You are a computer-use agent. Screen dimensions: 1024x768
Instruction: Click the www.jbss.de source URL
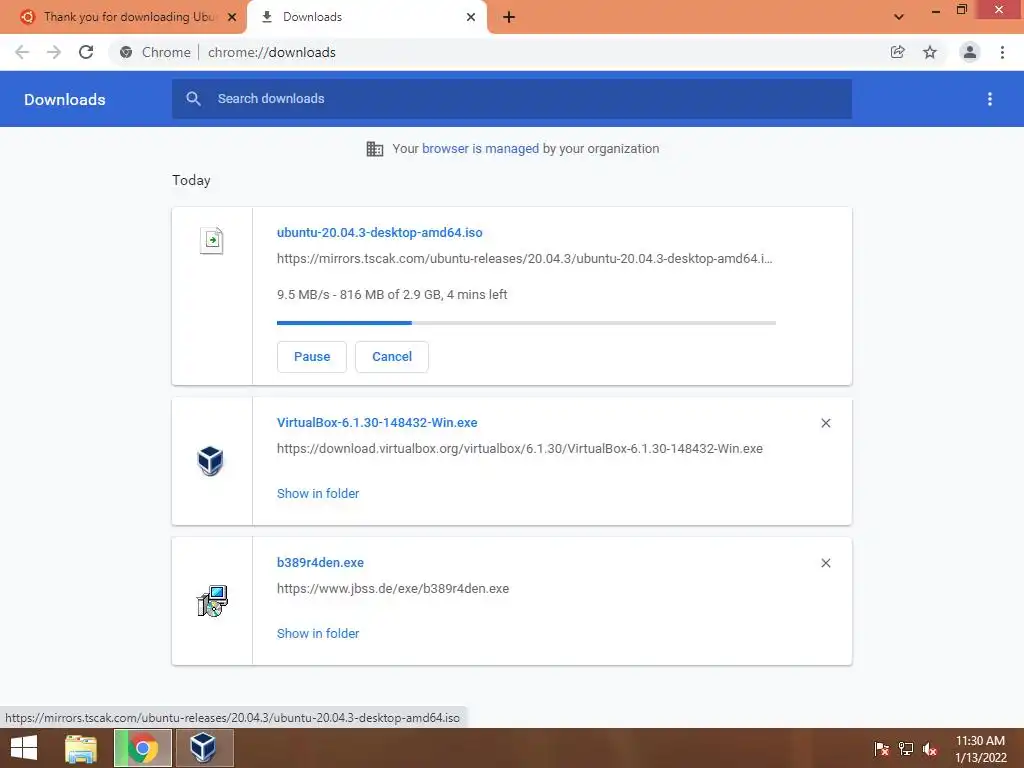393,588
